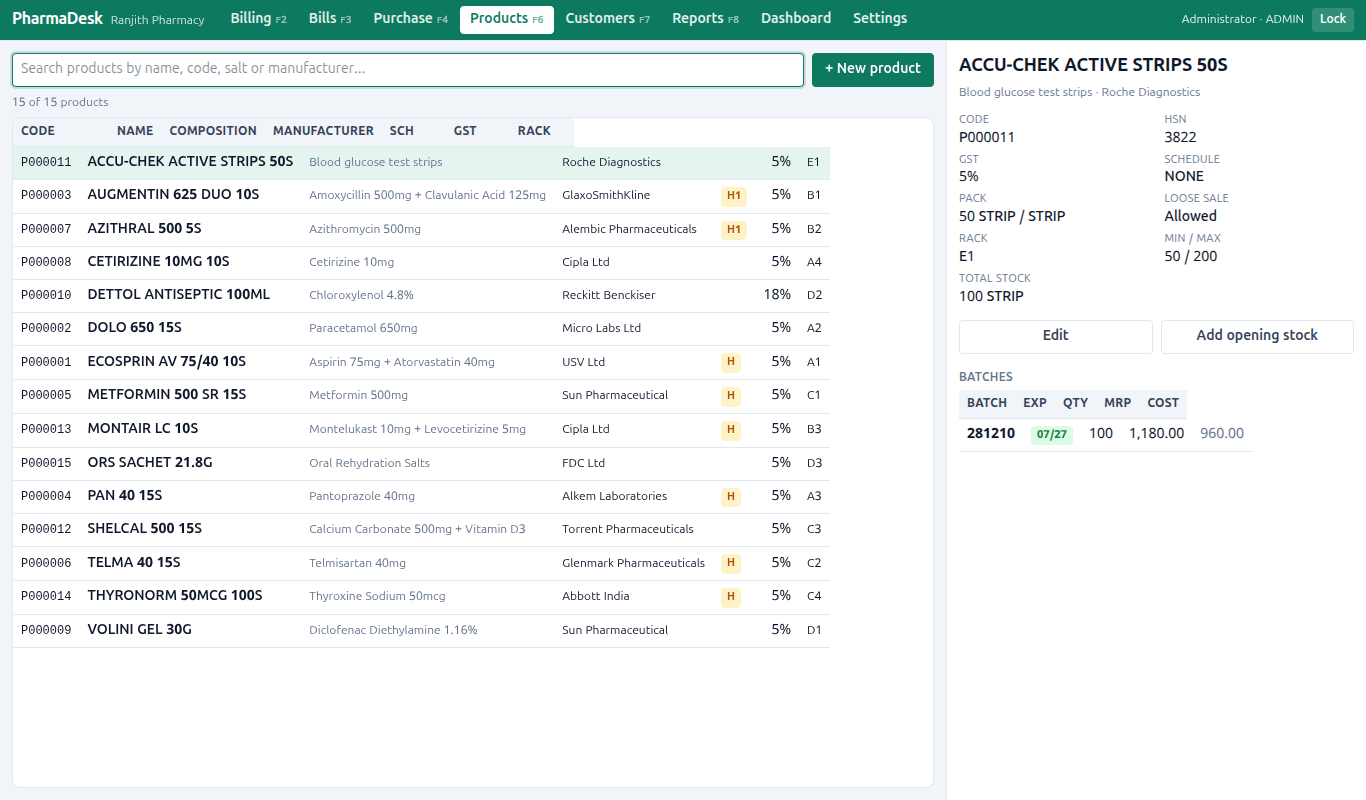Open the Dashboard tab
1366x800 pixels.
click(x=796, y=19)
